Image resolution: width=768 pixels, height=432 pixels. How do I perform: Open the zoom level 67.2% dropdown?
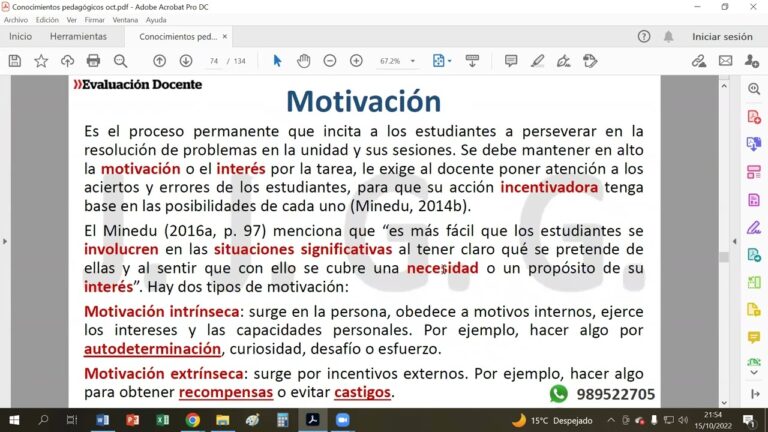coord(396,61)
